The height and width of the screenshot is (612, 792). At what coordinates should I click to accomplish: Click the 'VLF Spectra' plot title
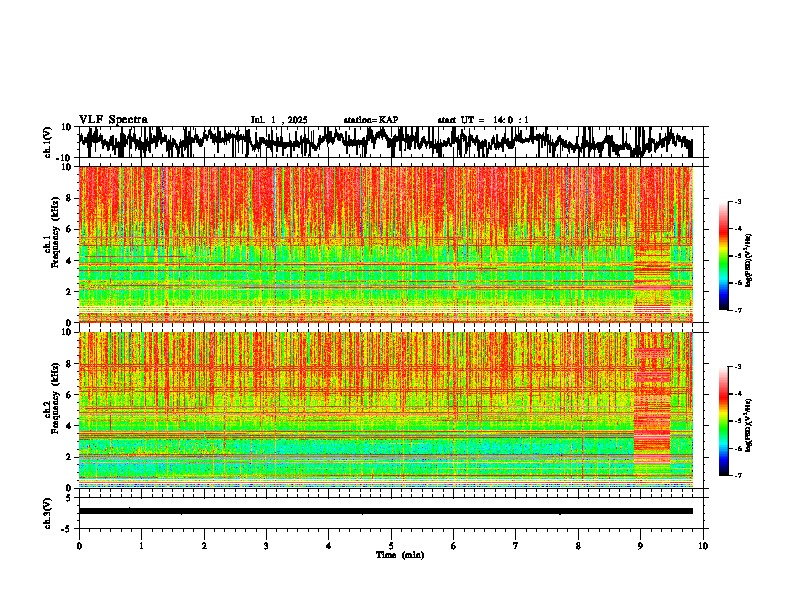(113, 120)
